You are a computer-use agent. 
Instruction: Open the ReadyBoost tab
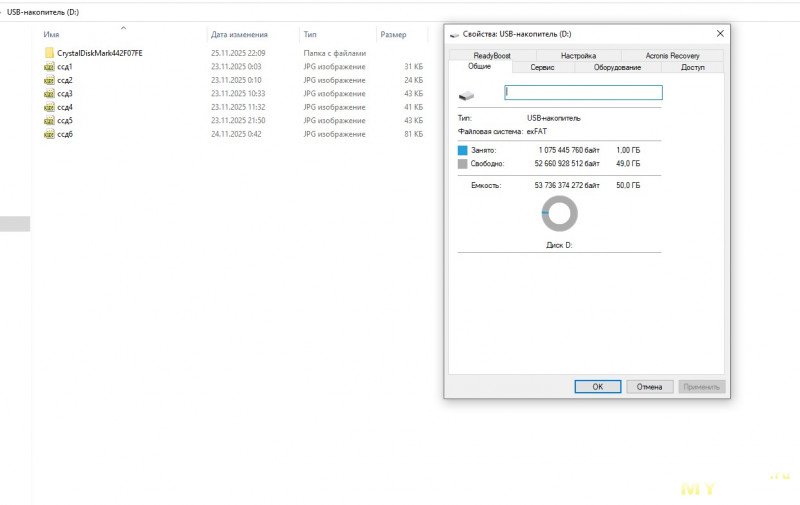coord(492,56)
